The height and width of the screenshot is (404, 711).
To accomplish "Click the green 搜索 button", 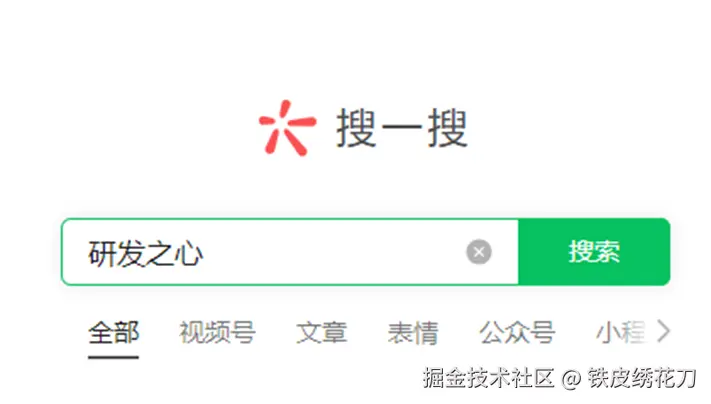I will 594,252.
